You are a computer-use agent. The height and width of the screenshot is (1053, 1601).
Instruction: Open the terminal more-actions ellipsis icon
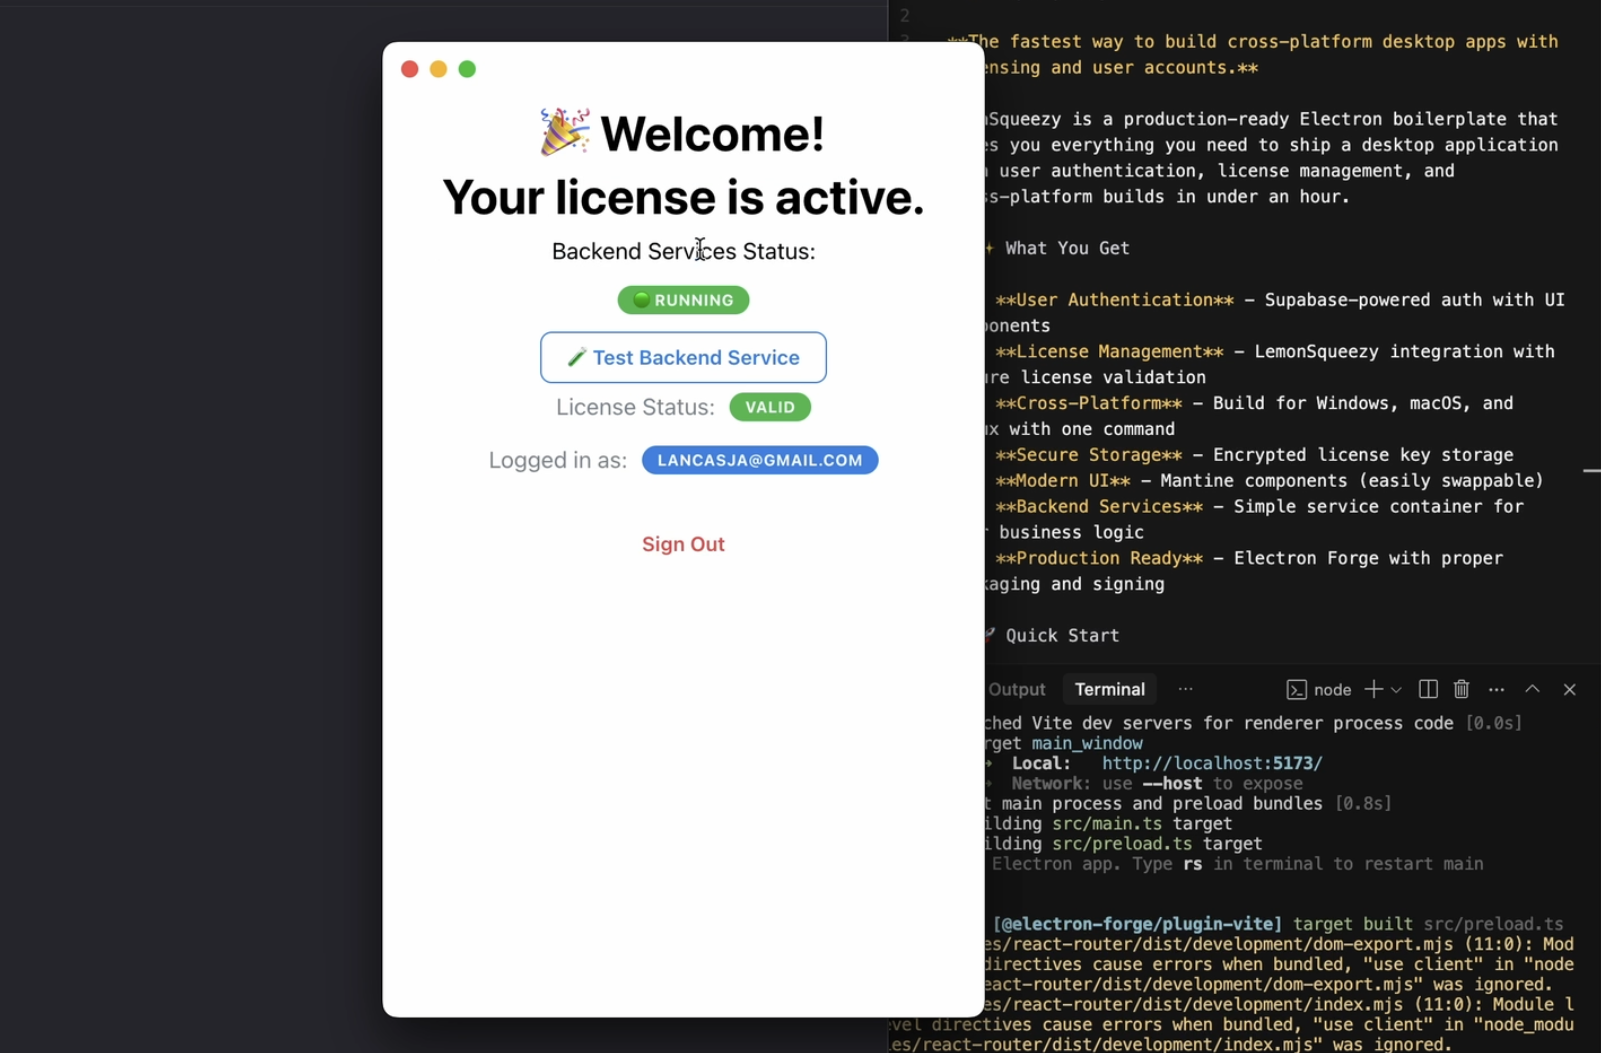(x=1497, y=689)
